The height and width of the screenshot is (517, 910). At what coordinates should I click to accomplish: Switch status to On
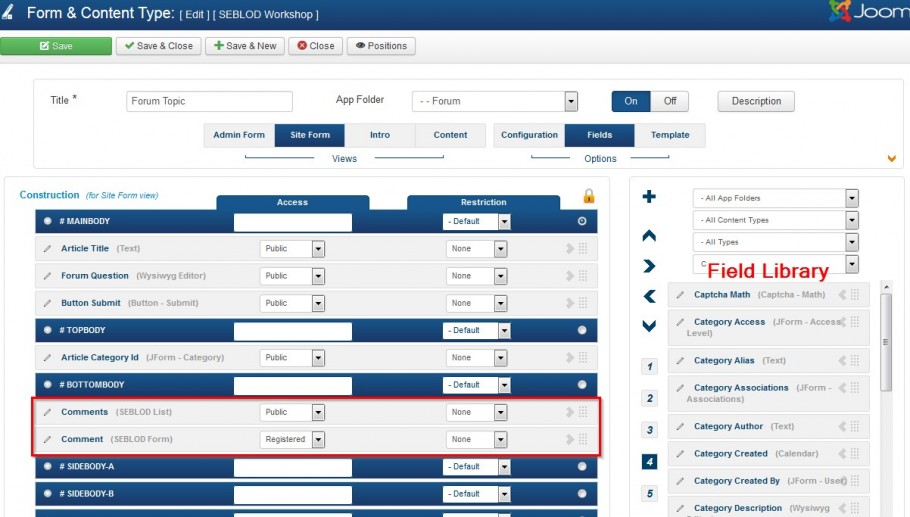pos(631,101)
